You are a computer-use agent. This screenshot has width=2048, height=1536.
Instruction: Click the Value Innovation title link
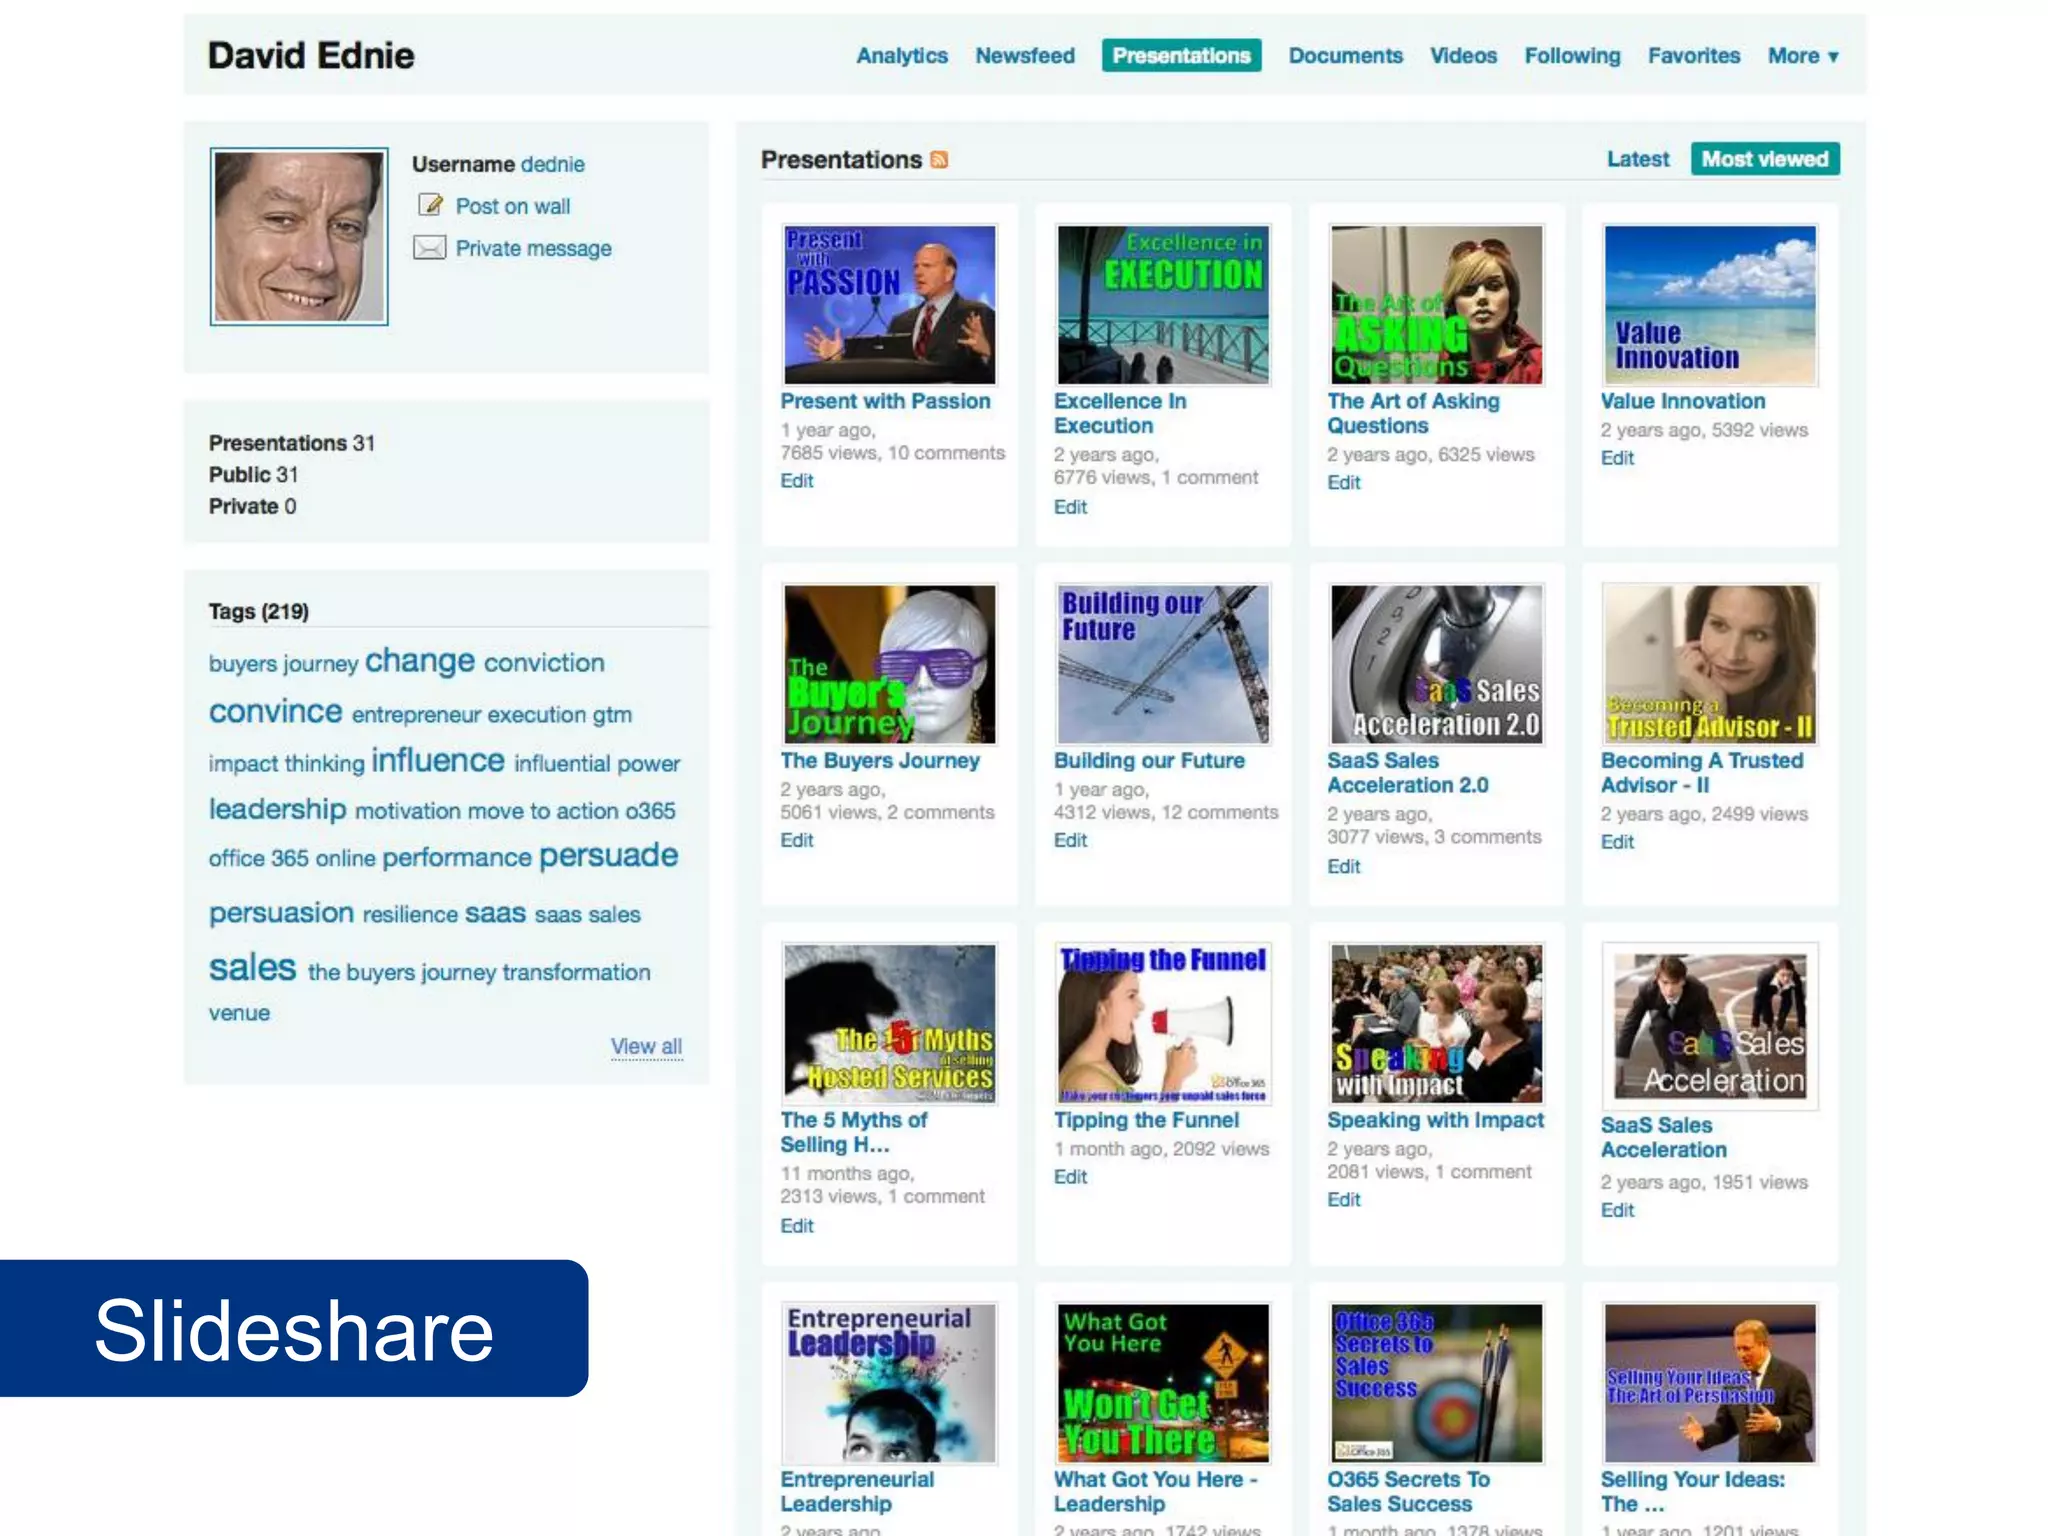[x=1683, y=401]
